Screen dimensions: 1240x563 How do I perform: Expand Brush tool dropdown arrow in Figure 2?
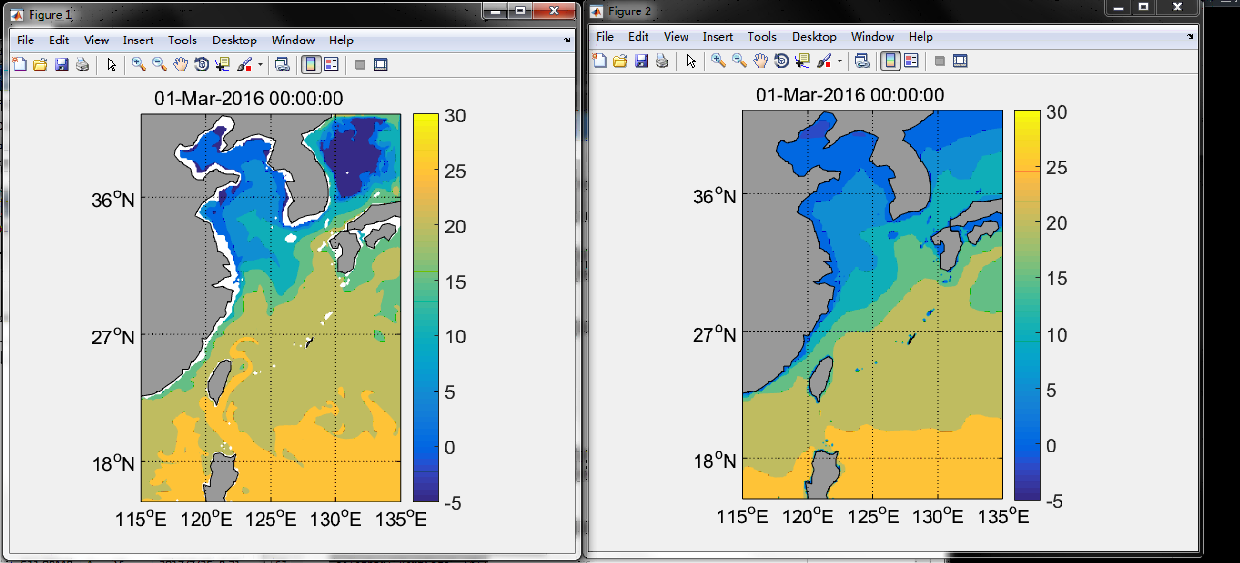click(x=840, y=61)
